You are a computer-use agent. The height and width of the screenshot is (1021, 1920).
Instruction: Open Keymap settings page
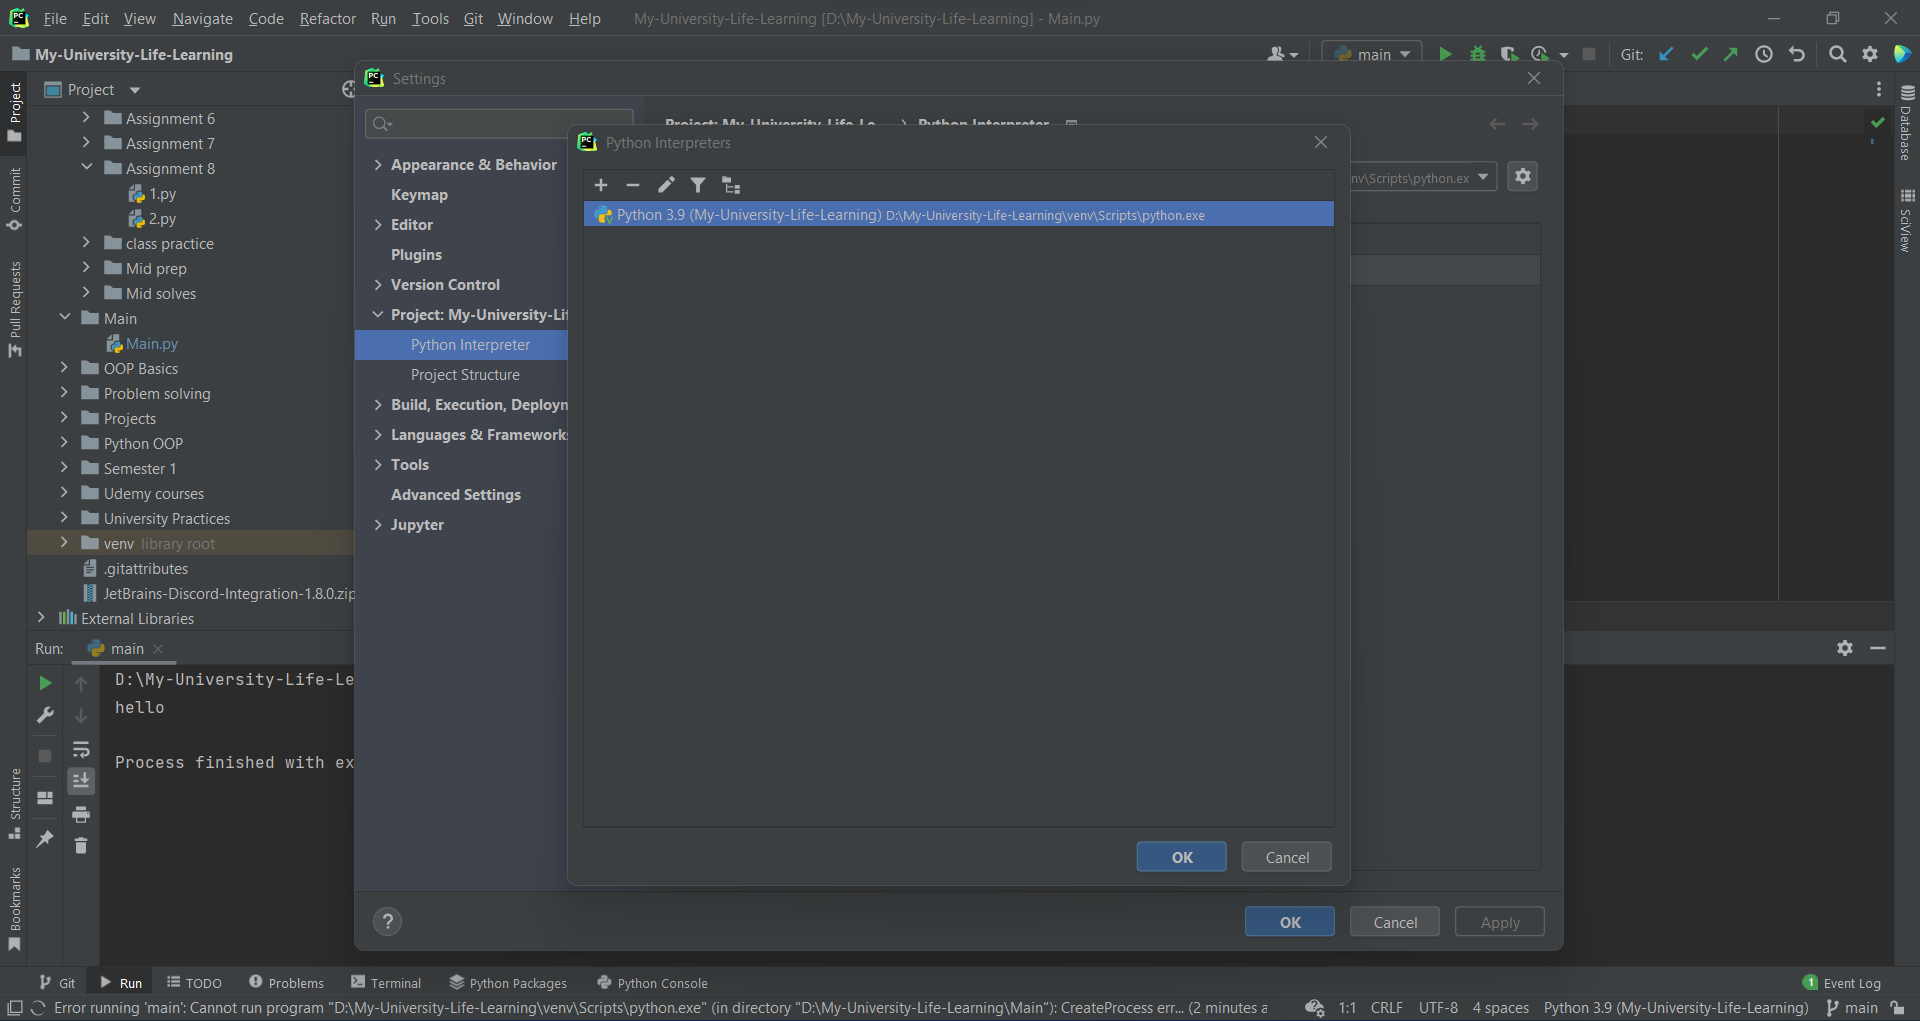(x=419, y=195)
